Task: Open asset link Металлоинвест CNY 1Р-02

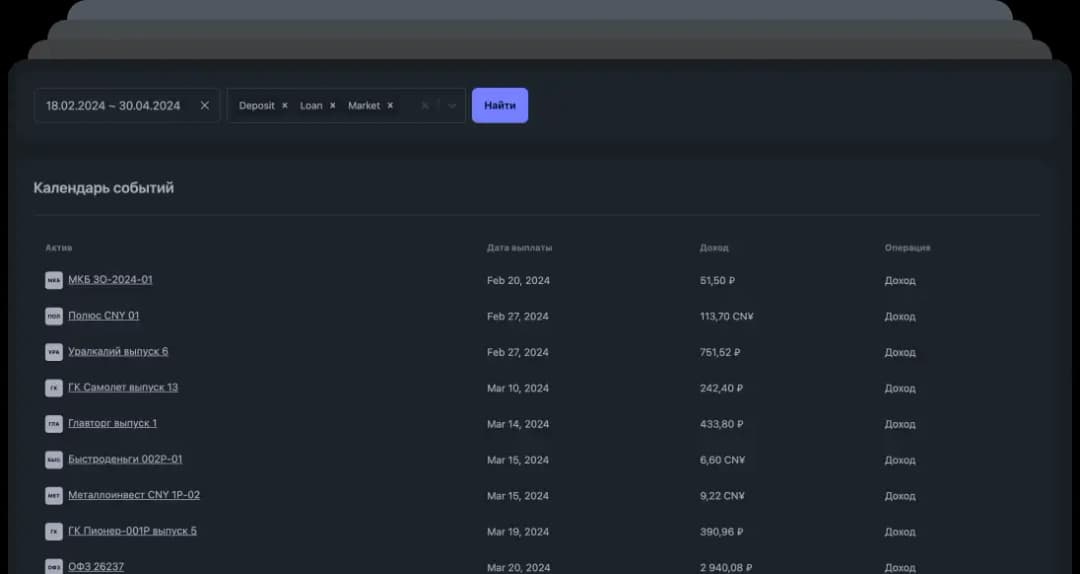Action: click(x=134, y=494)
